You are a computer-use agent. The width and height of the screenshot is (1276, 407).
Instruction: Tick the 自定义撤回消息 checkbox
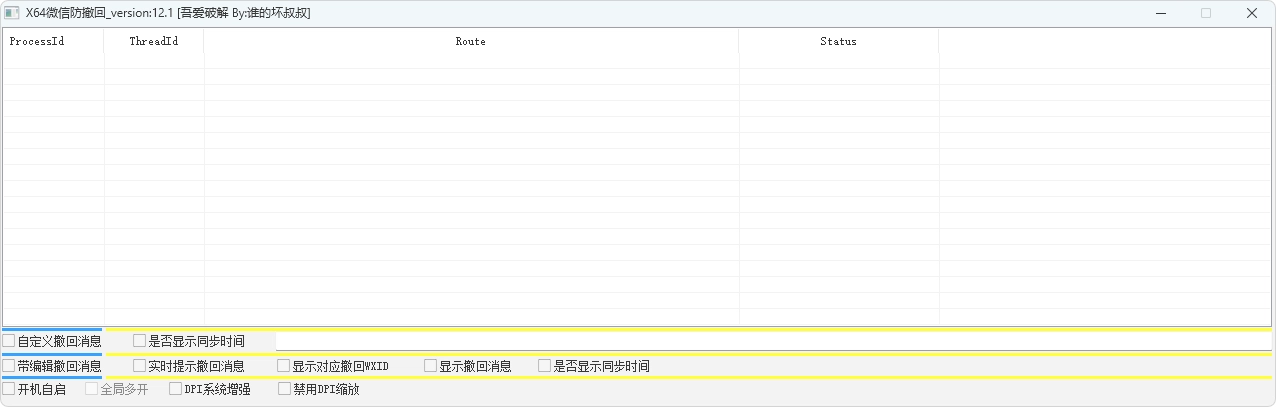[x=52, y=341]
